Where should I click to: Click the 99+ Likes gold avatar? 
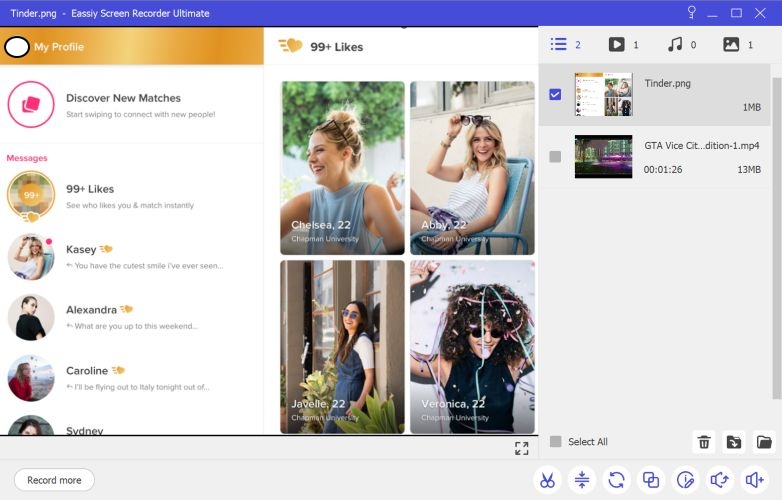click(31, 195)
